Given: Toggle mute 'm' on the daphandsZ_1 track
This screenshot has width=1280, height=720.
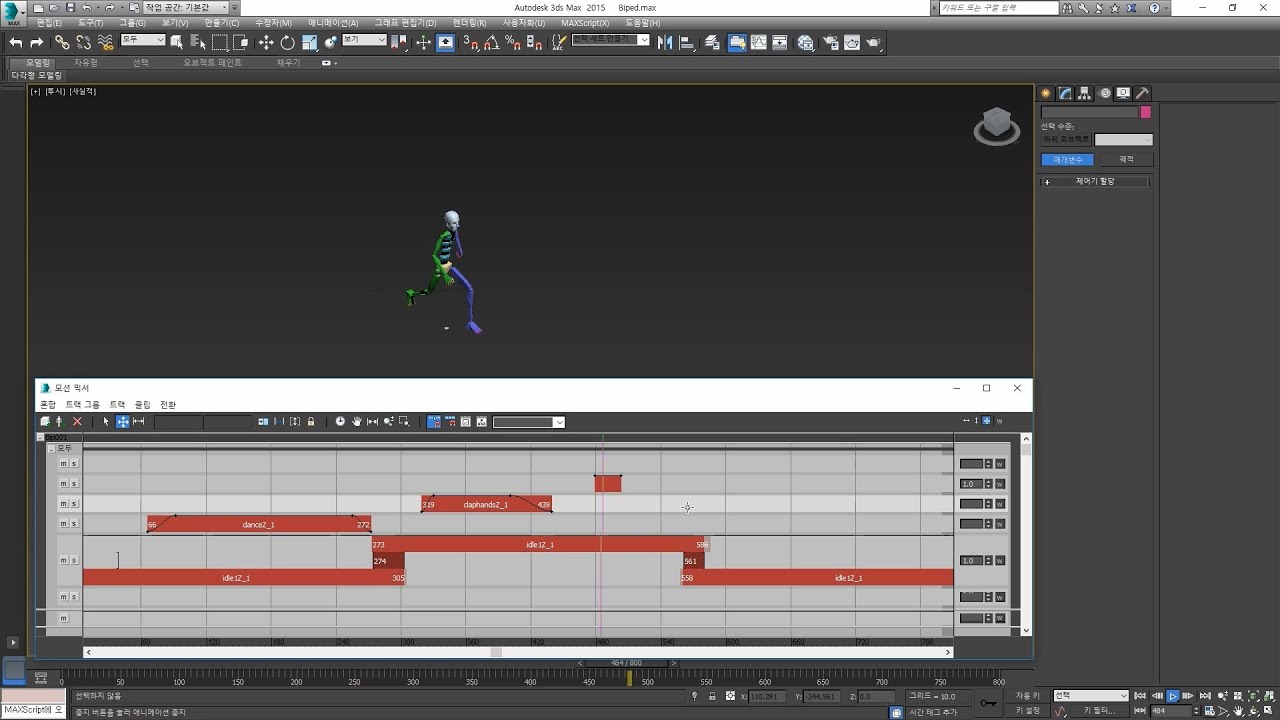Looking at the screenshot, I should tap(63, 504).
